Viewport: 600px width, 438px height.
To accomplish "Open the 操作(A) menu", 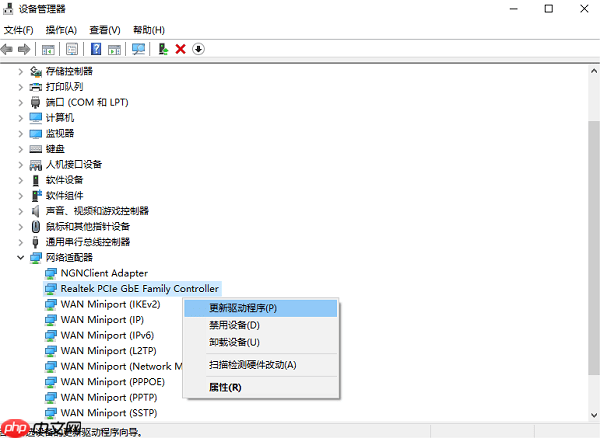I will tap(62, 30).
